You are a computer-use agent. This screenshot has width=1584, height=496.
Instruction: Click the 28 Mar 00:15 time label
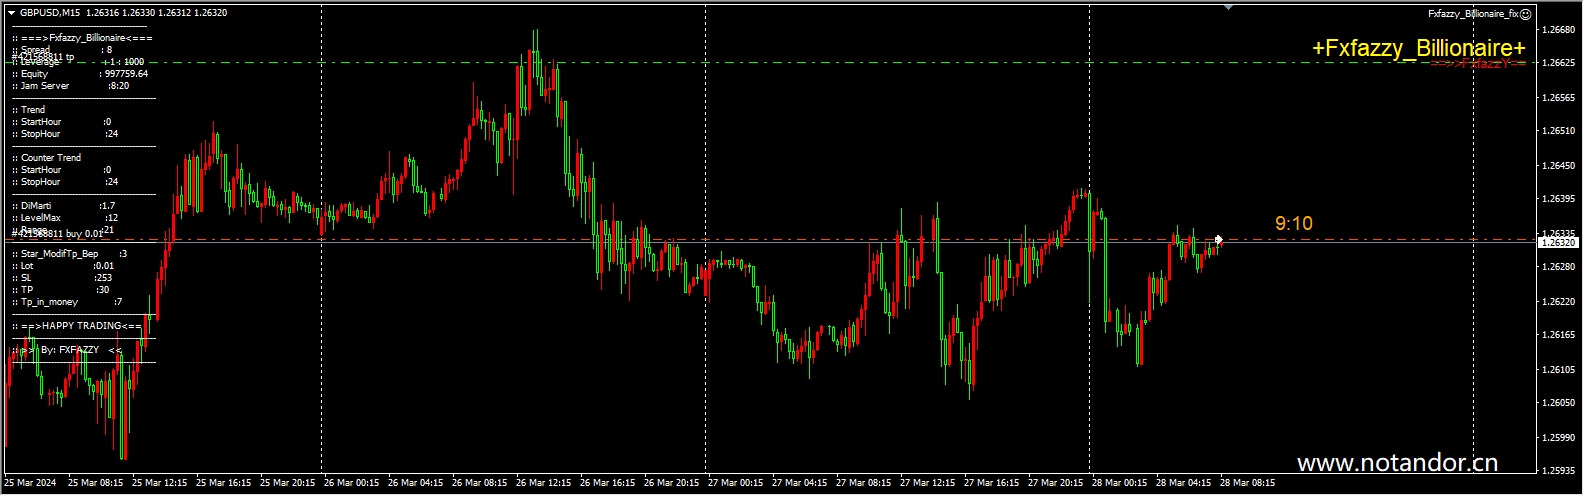pos(1119,483)
